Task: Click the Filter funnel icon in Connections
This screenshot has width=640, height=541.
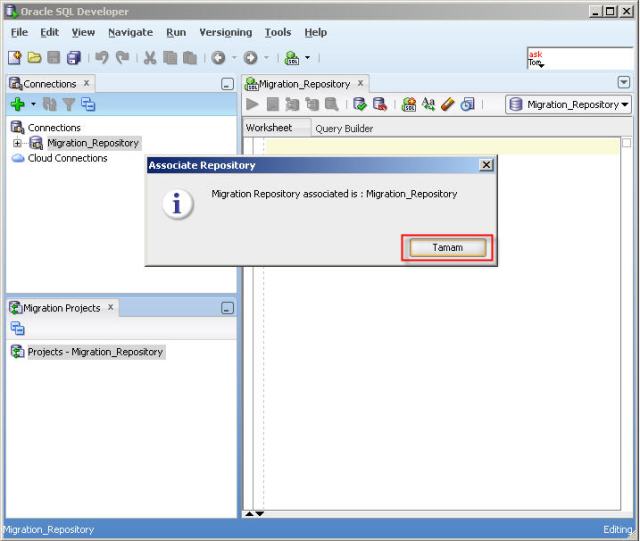Action: tap(69, 105)
